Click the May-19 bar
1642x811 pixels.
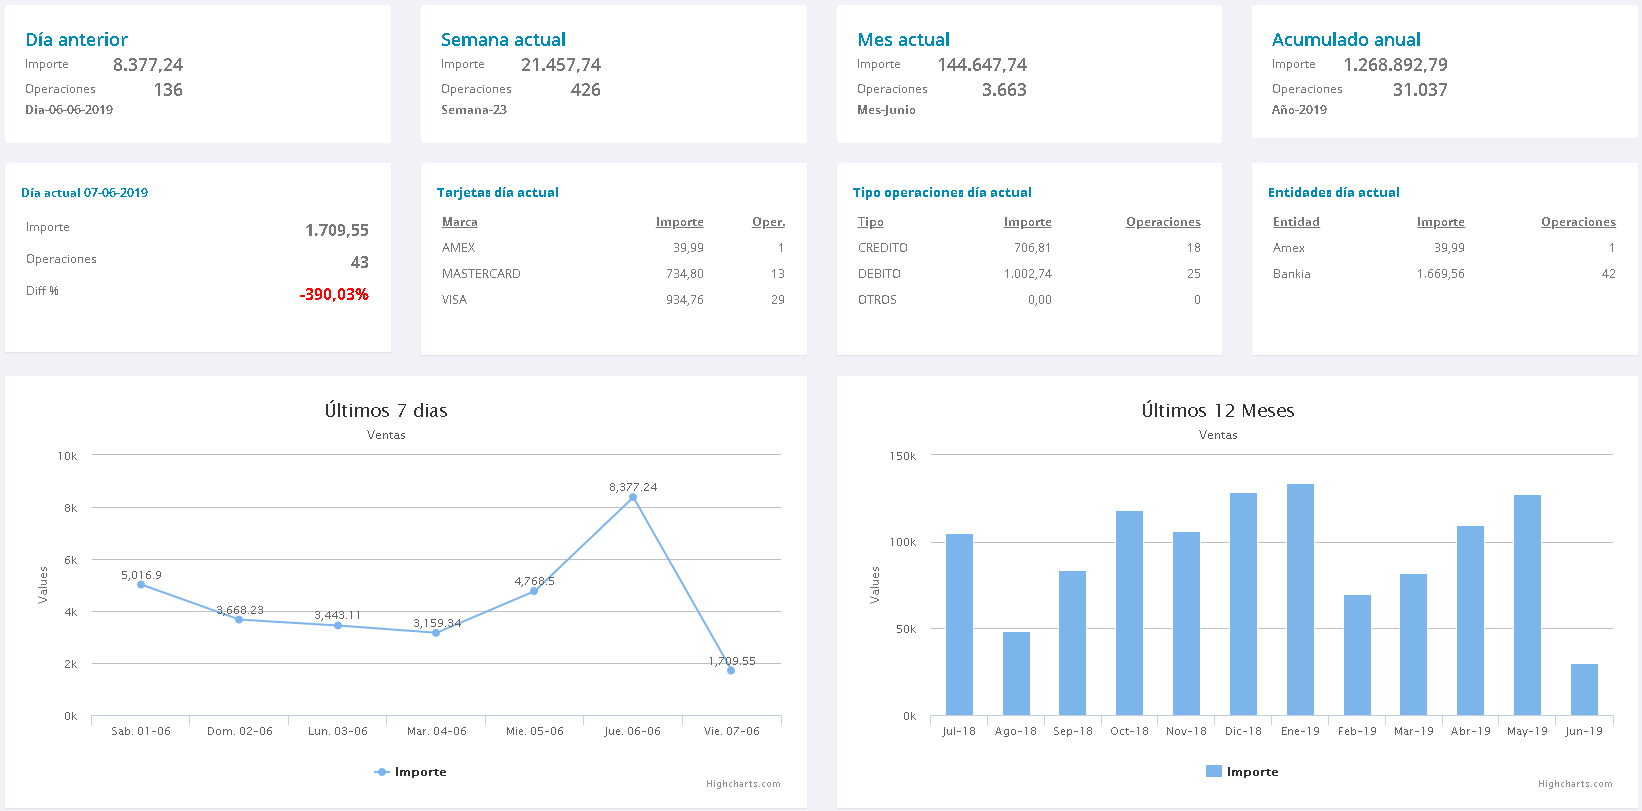(1527, 605)
